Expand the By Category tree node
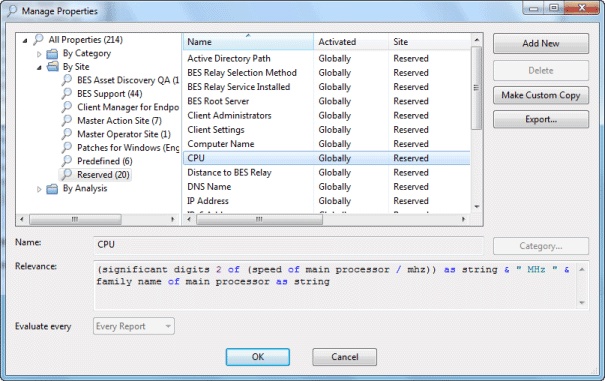Viewport: 605px width, 381px height. (39, 54)
